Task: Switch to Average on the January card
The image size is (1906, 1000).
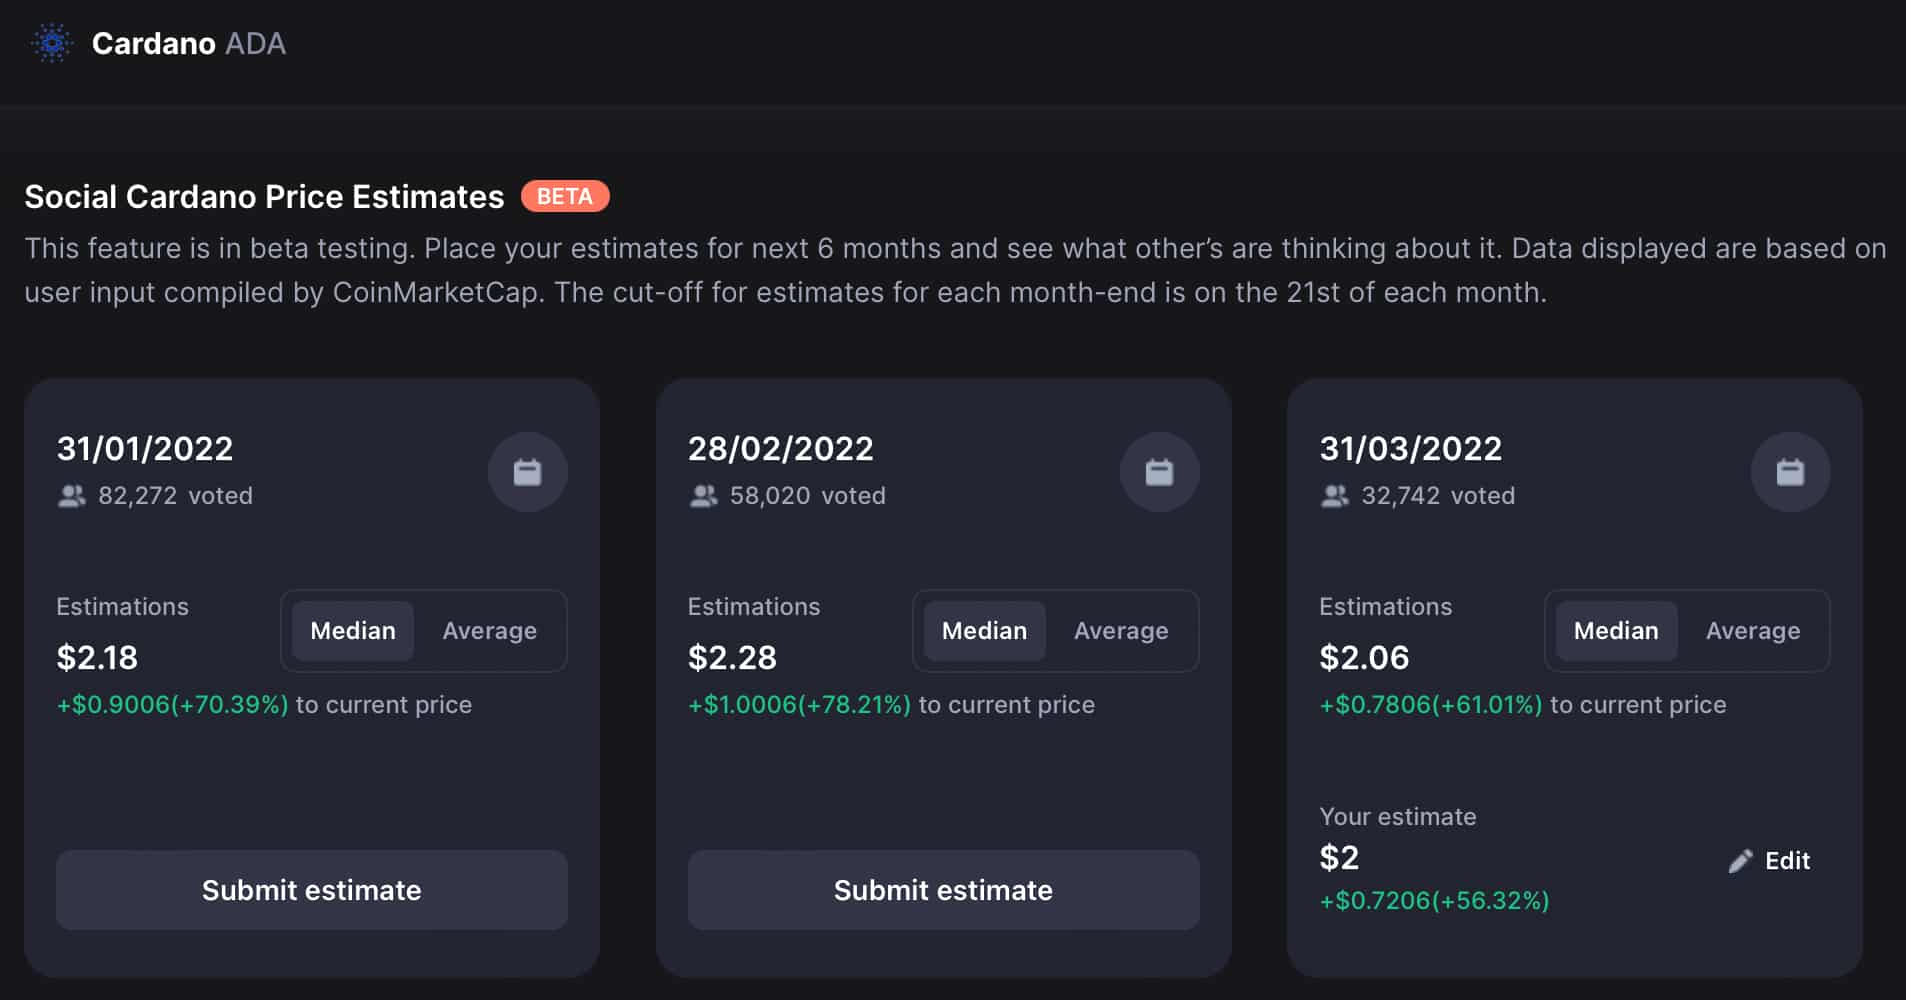Action: 489,631
